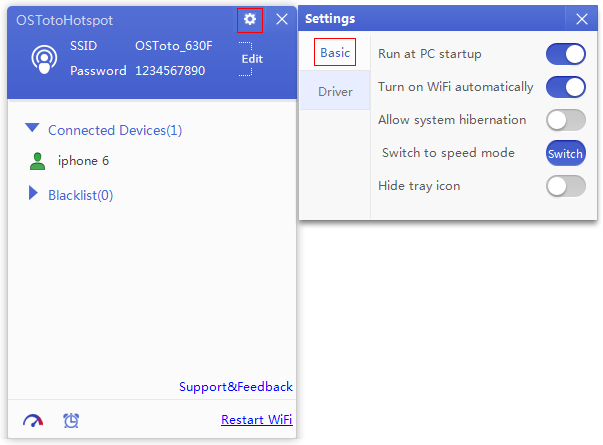Open the Support&Feedback link

(236, 387)
